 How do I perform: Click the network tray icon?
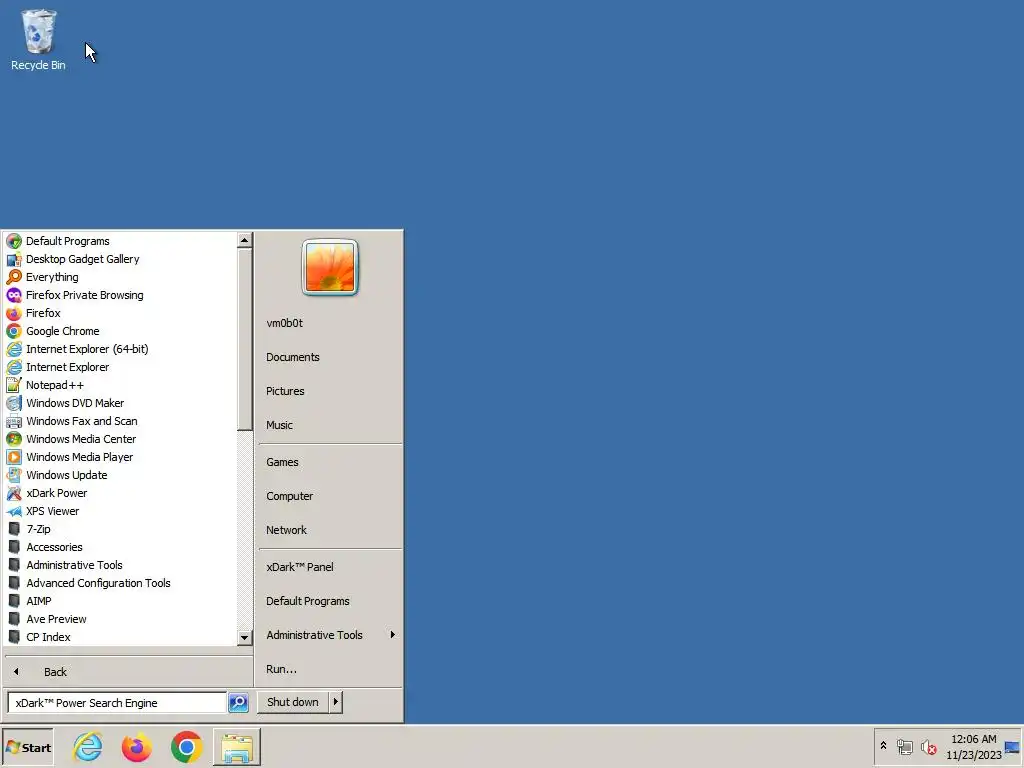(904, 747)
